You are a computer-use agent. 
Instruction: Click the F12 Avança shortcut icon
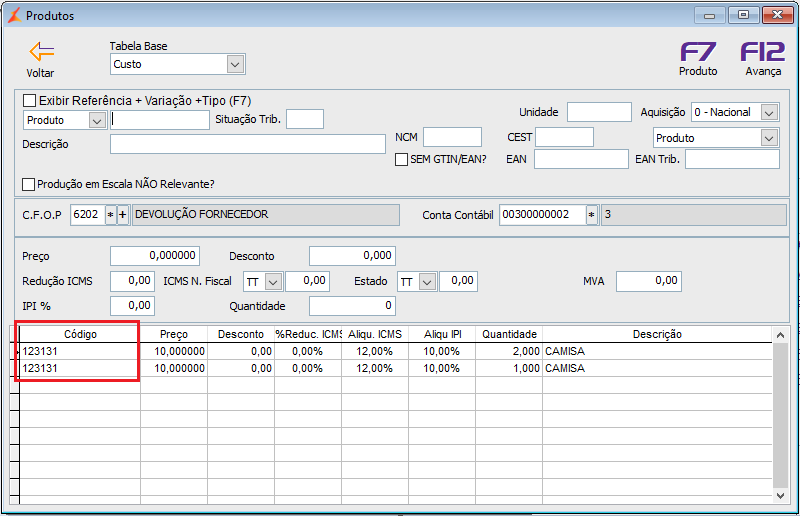(x=763, y=52)
